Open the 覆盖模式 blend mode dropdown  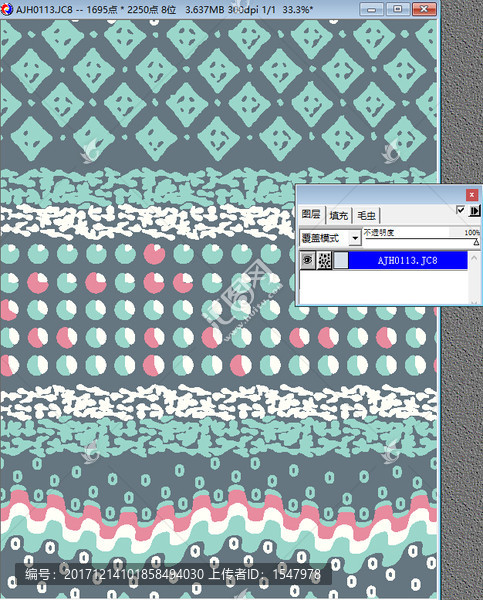[x=330, y=238]
